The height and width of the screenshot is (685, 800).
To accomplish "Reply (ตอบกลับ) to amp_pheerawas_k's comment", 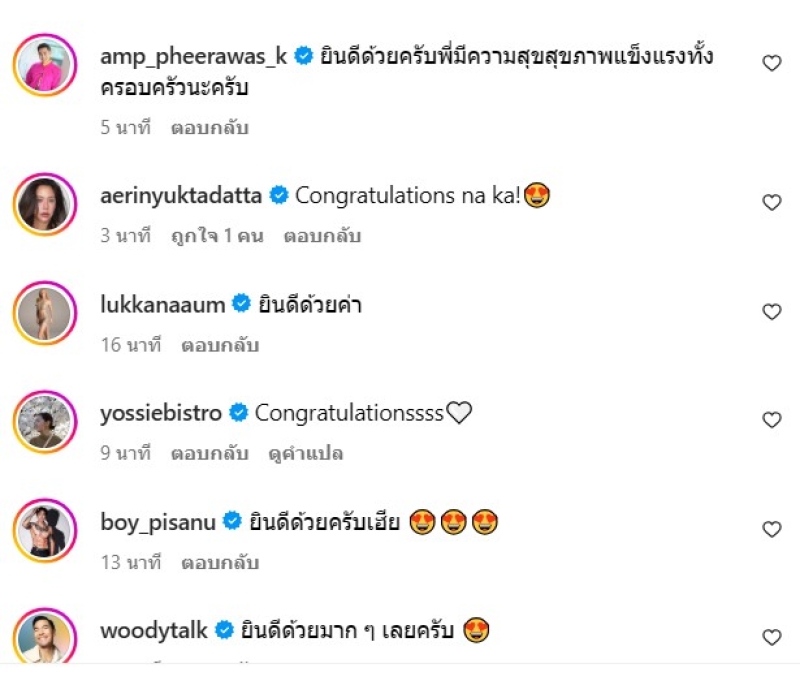I will click(x=210, y=128).
